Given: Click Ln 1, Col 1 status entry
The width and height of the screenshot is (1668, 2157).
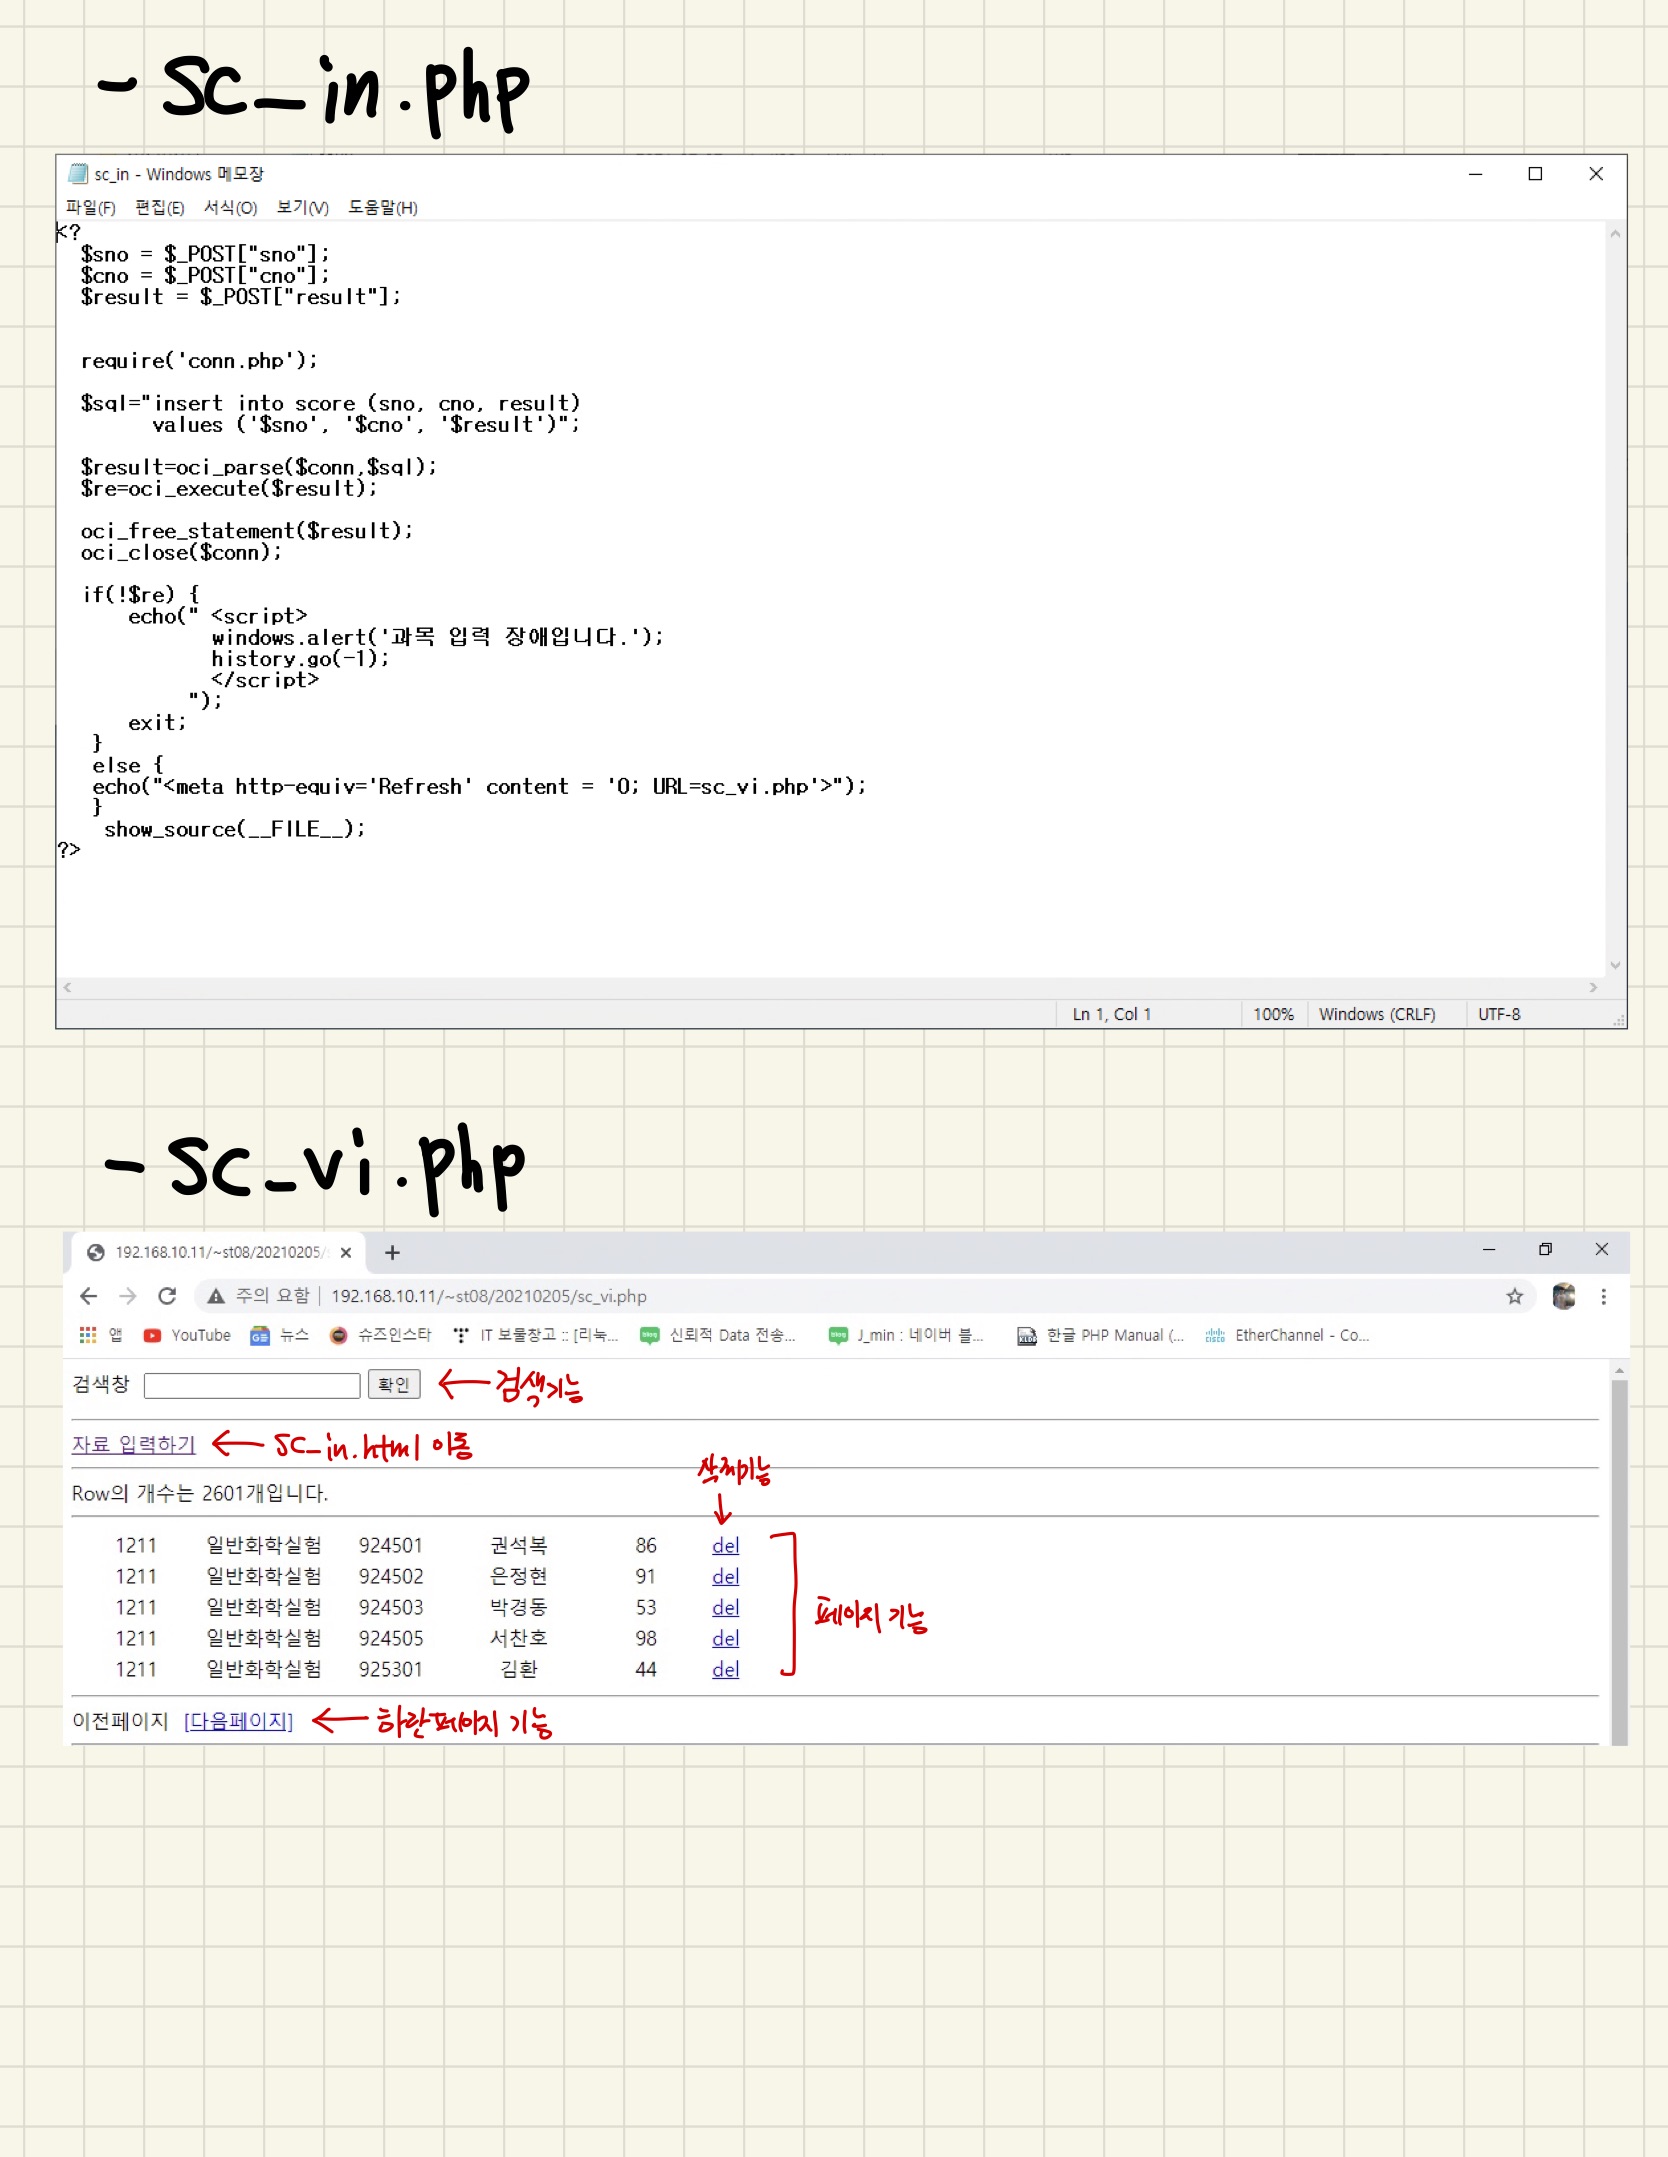Looking at the screenshot, I should tap(1111, 1014).
